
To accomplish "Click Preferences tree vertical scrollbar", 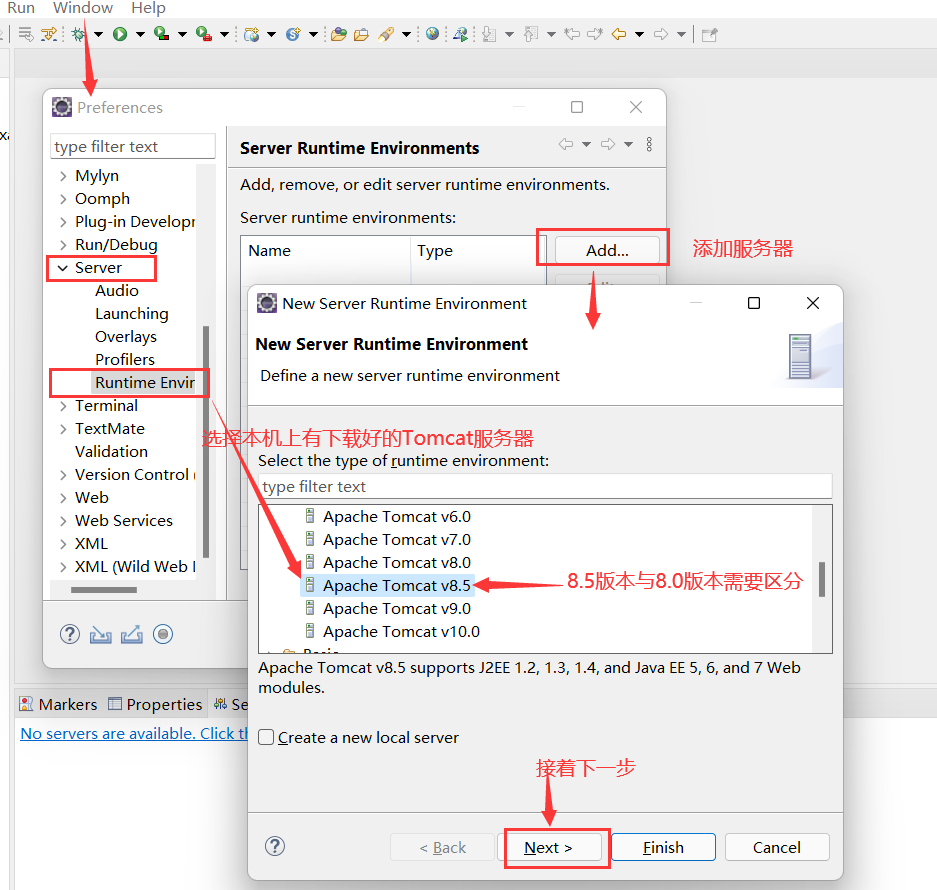I will 206,442.
